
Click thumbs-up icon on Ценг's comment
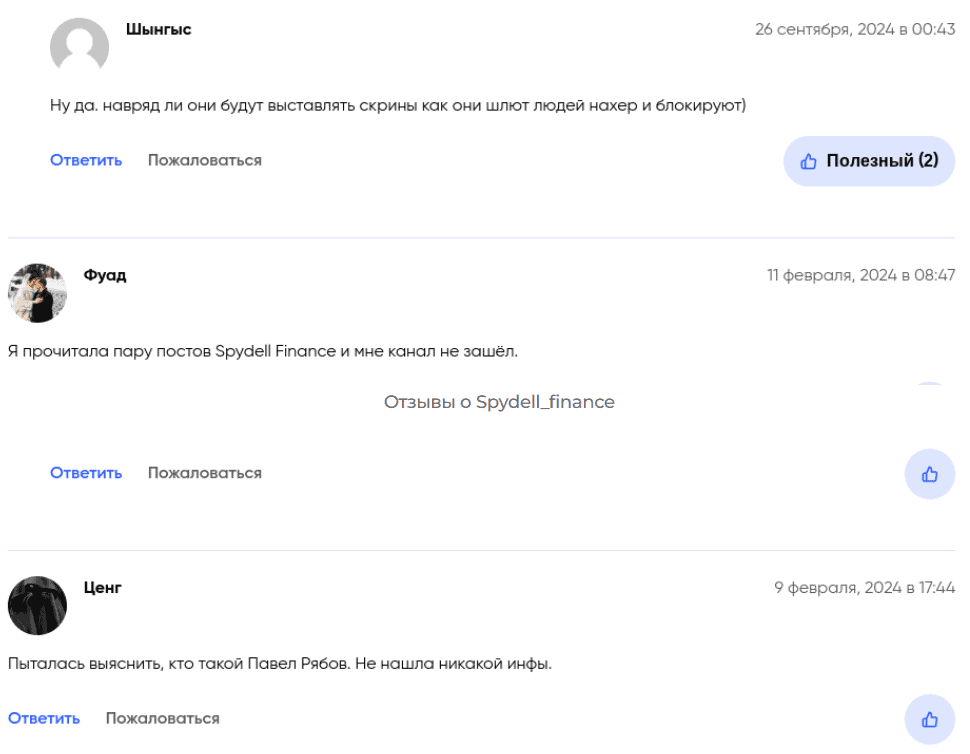pos(929,719)
